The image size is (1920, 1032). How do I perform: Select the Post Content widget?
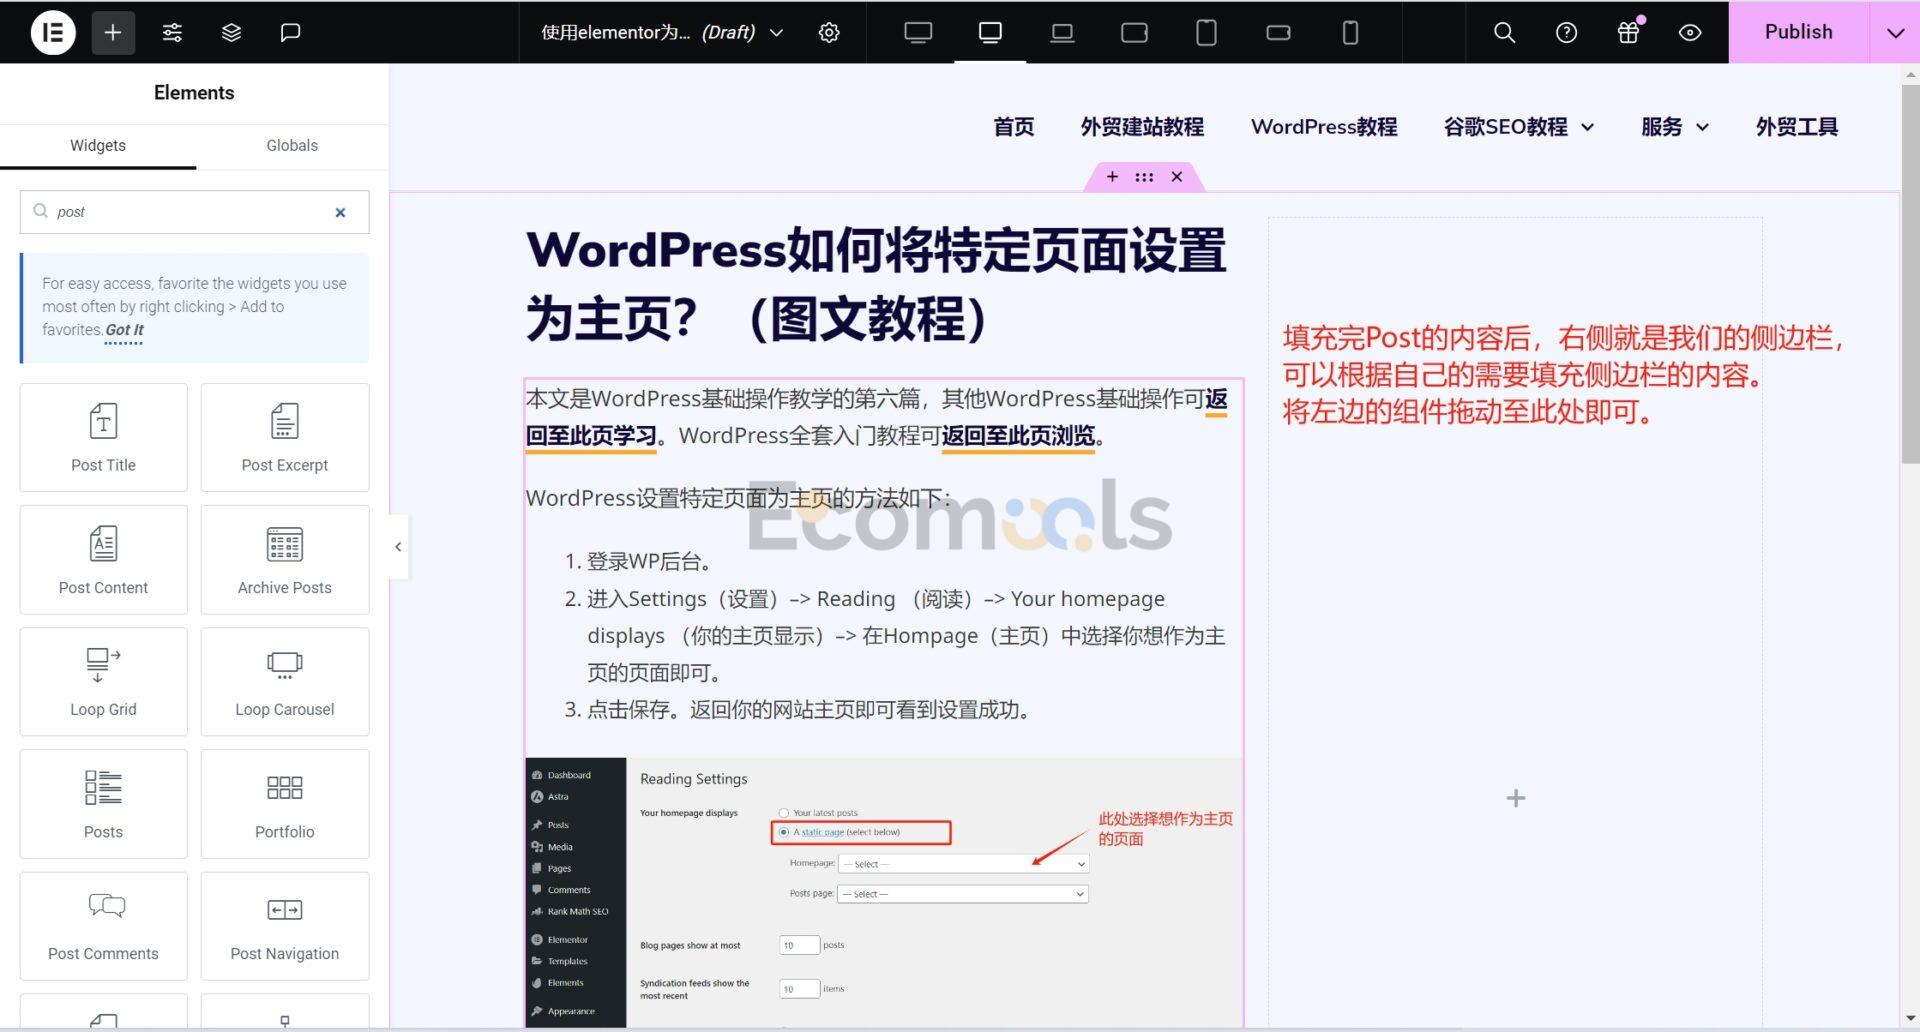[103, 560]
